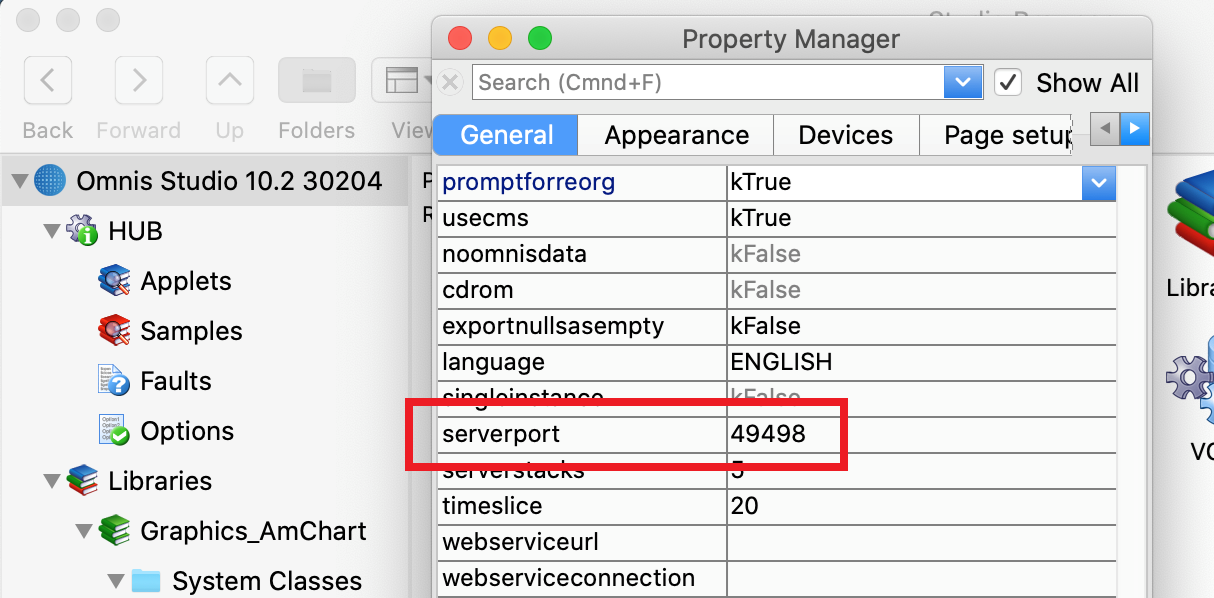Switch to the Page setup tab
Viewport: 1214px width, 598px height.
tap(997, 135)
